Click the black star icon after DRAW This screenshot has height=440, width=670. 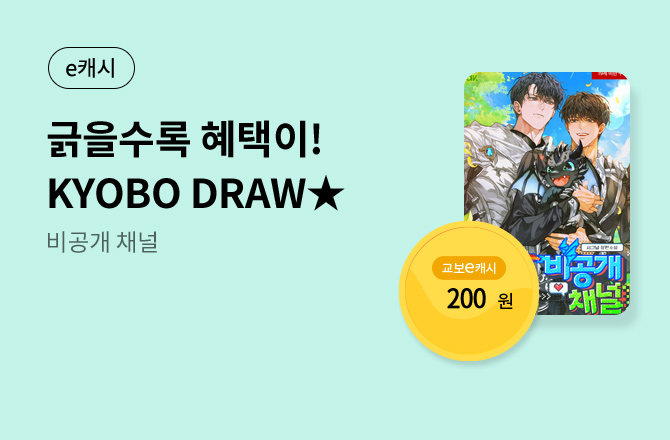(326, 194)
